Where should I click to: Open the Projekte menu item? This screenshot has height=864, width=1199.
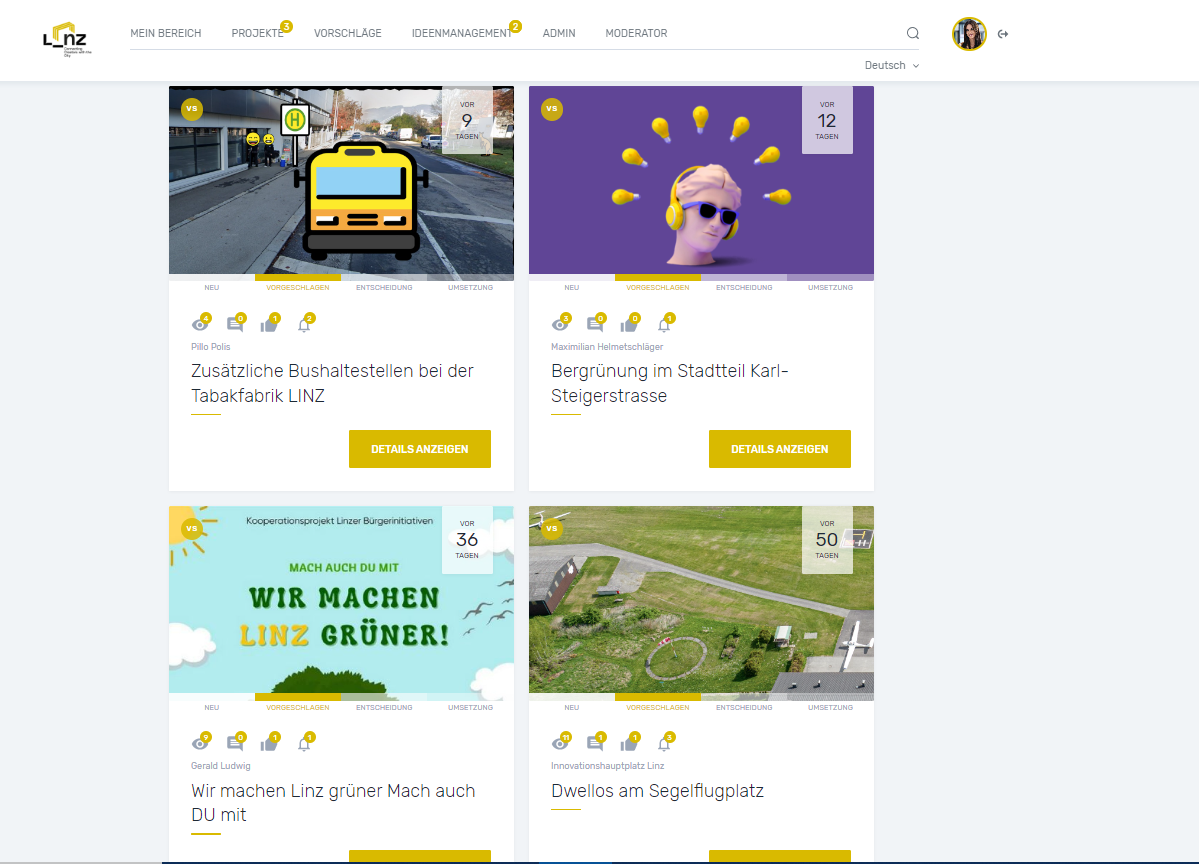click(257, 33)
